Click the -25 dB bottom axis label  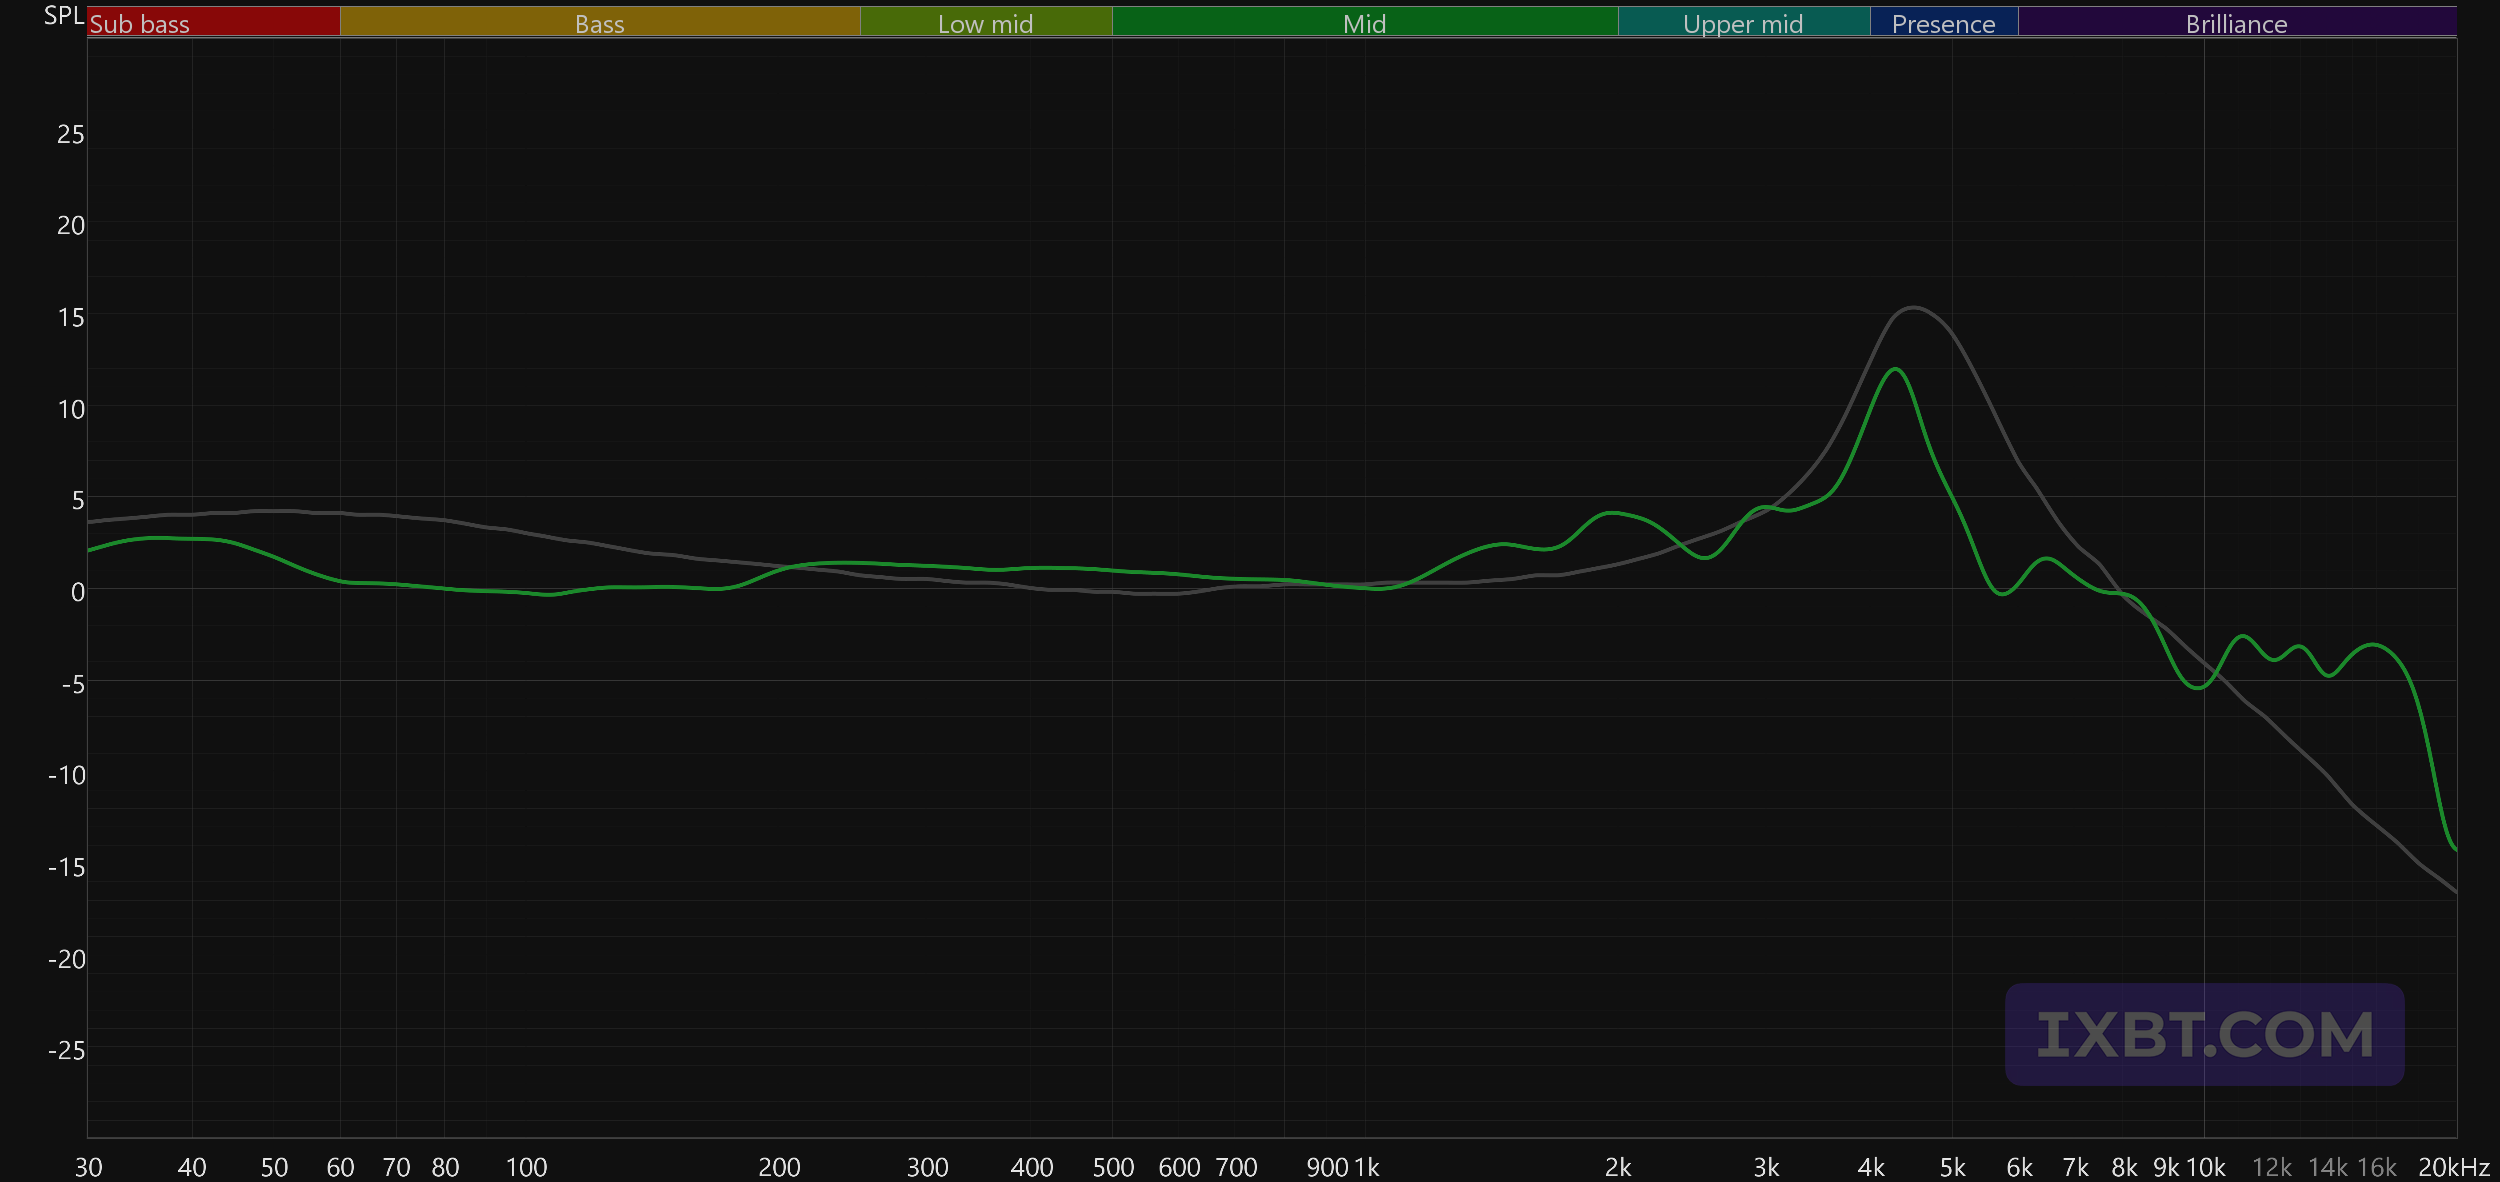point(66,1050)
